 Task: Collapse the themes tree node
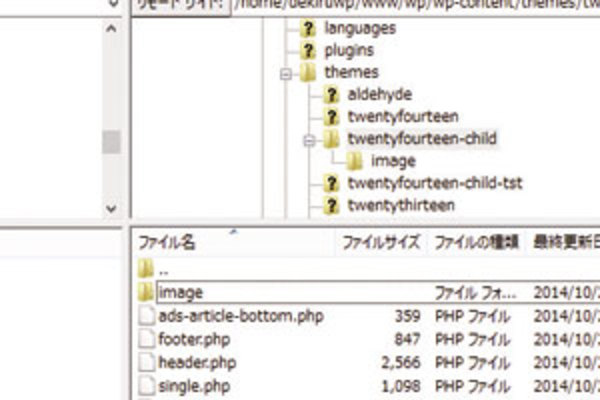[x=286, y=74]
